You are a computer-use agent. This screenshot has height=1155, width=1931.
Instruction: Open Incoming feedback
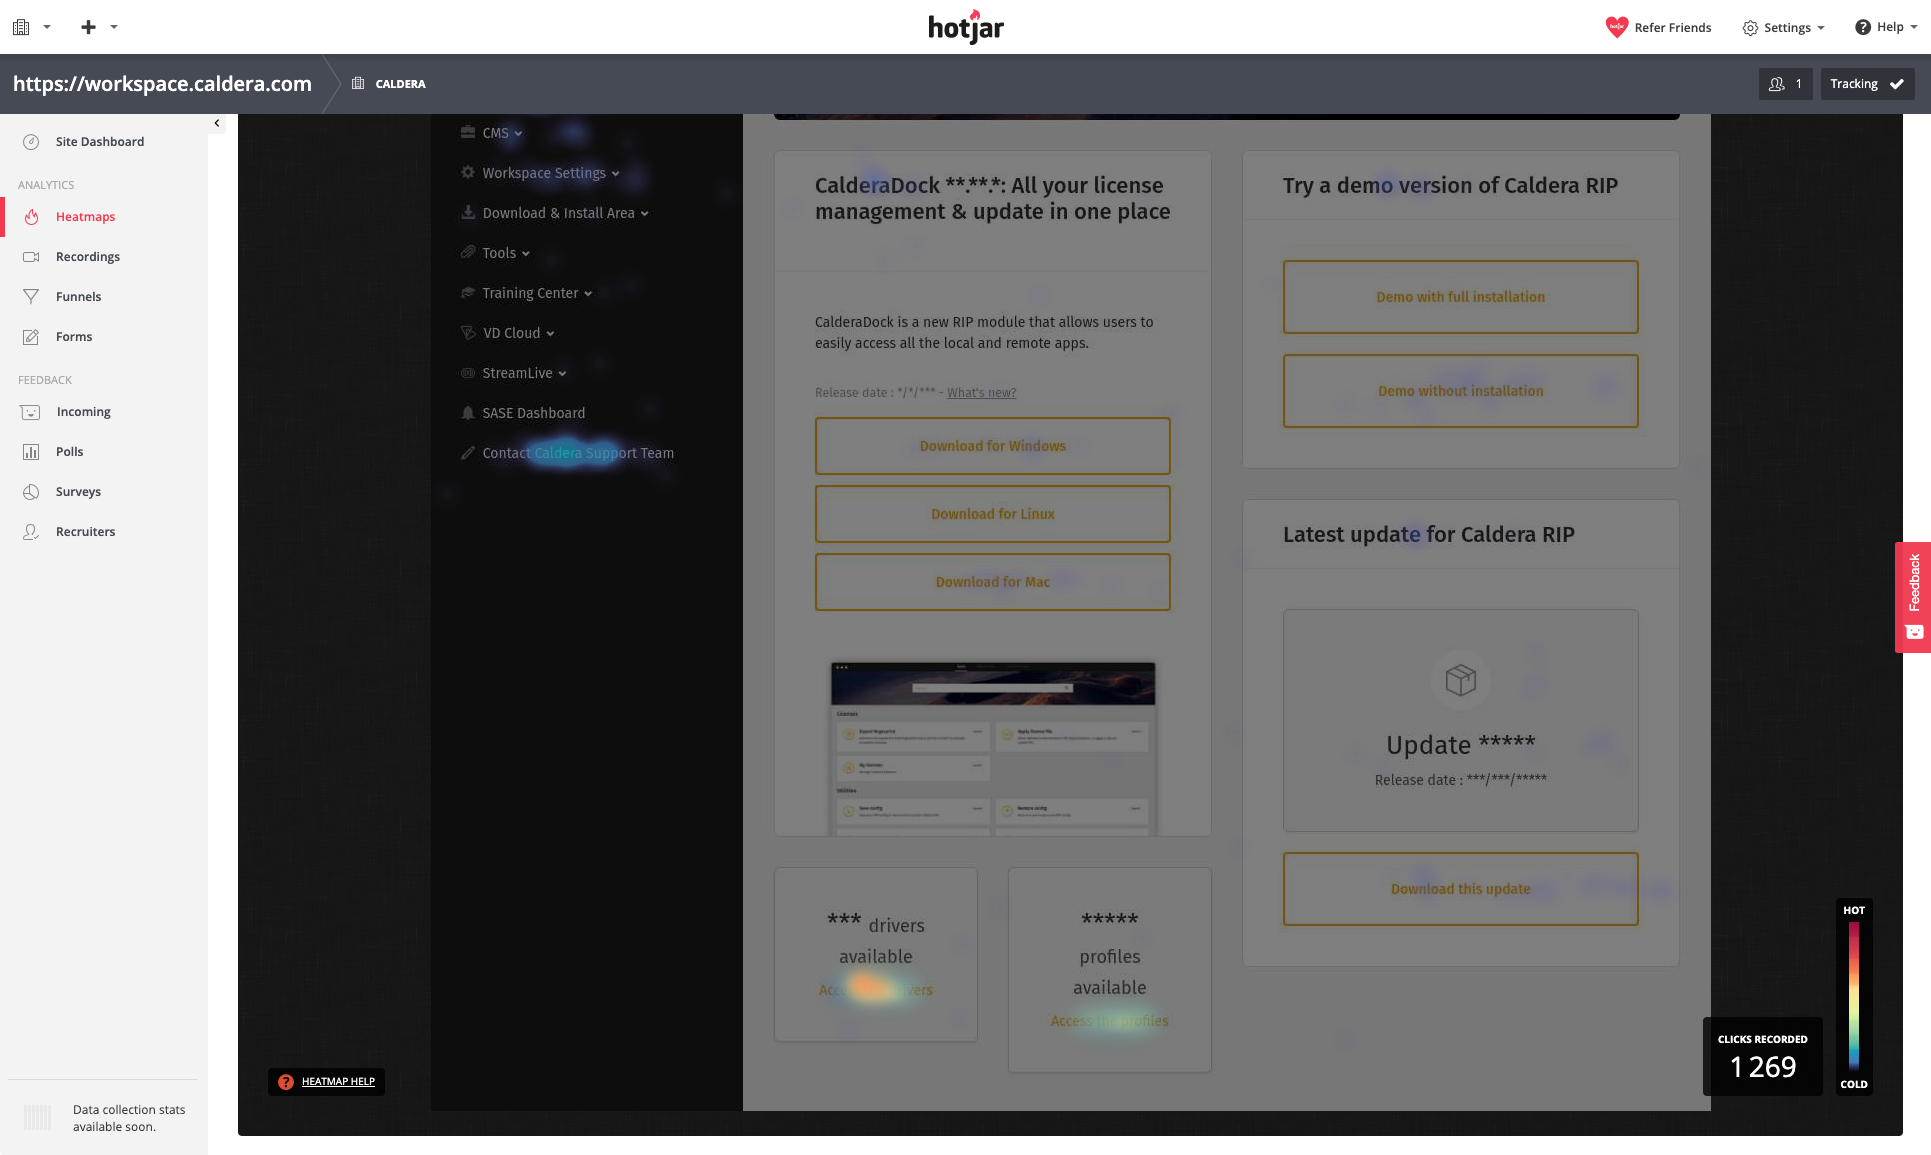point(84,412)
